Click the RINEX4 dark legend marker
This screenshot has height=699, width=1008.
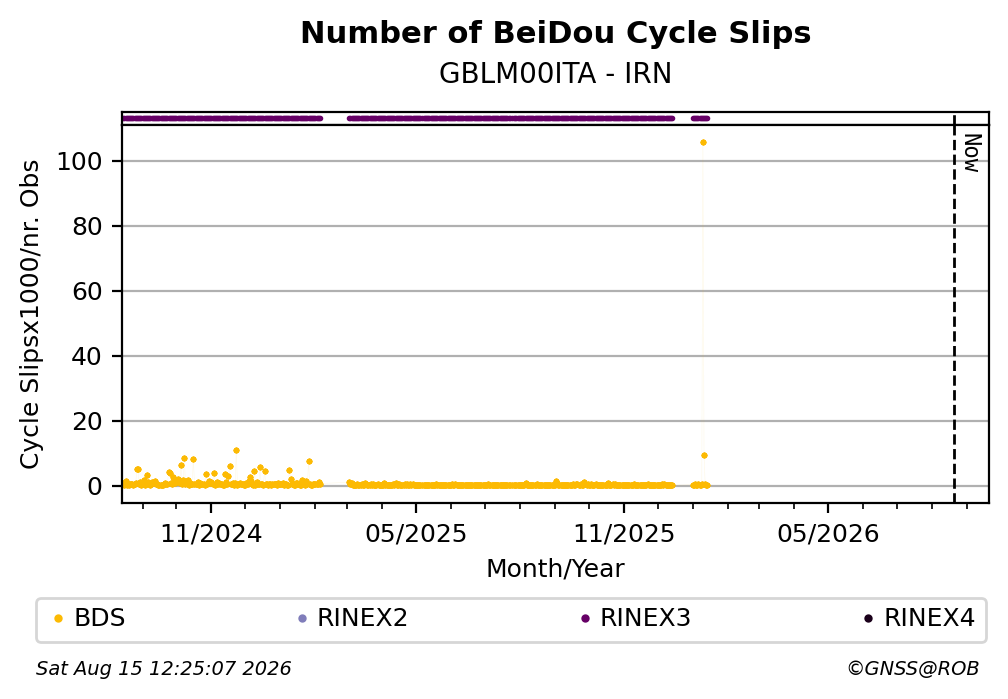point(868,619)
